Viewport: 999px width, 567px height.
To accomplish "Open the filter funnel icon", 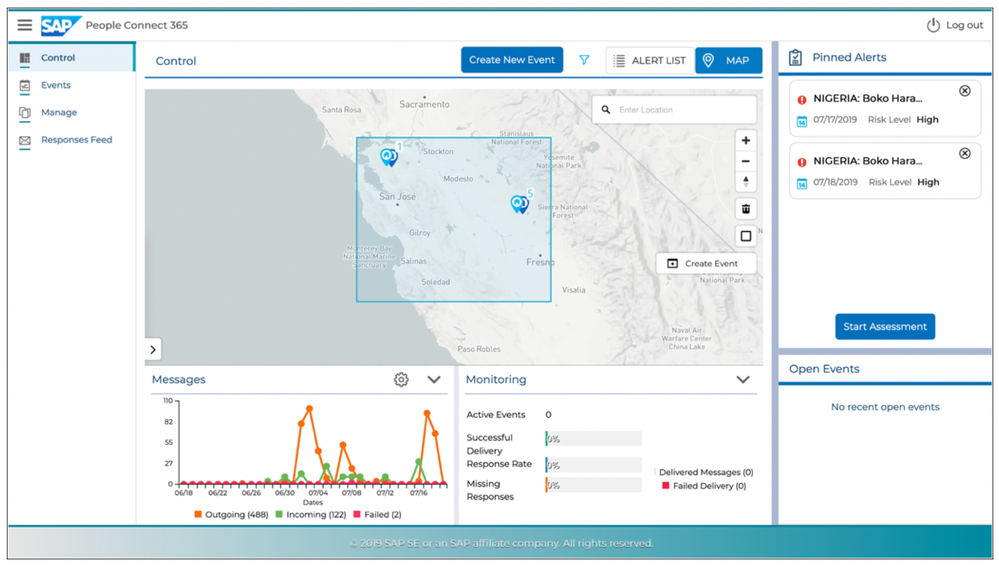I will (584, 60).
